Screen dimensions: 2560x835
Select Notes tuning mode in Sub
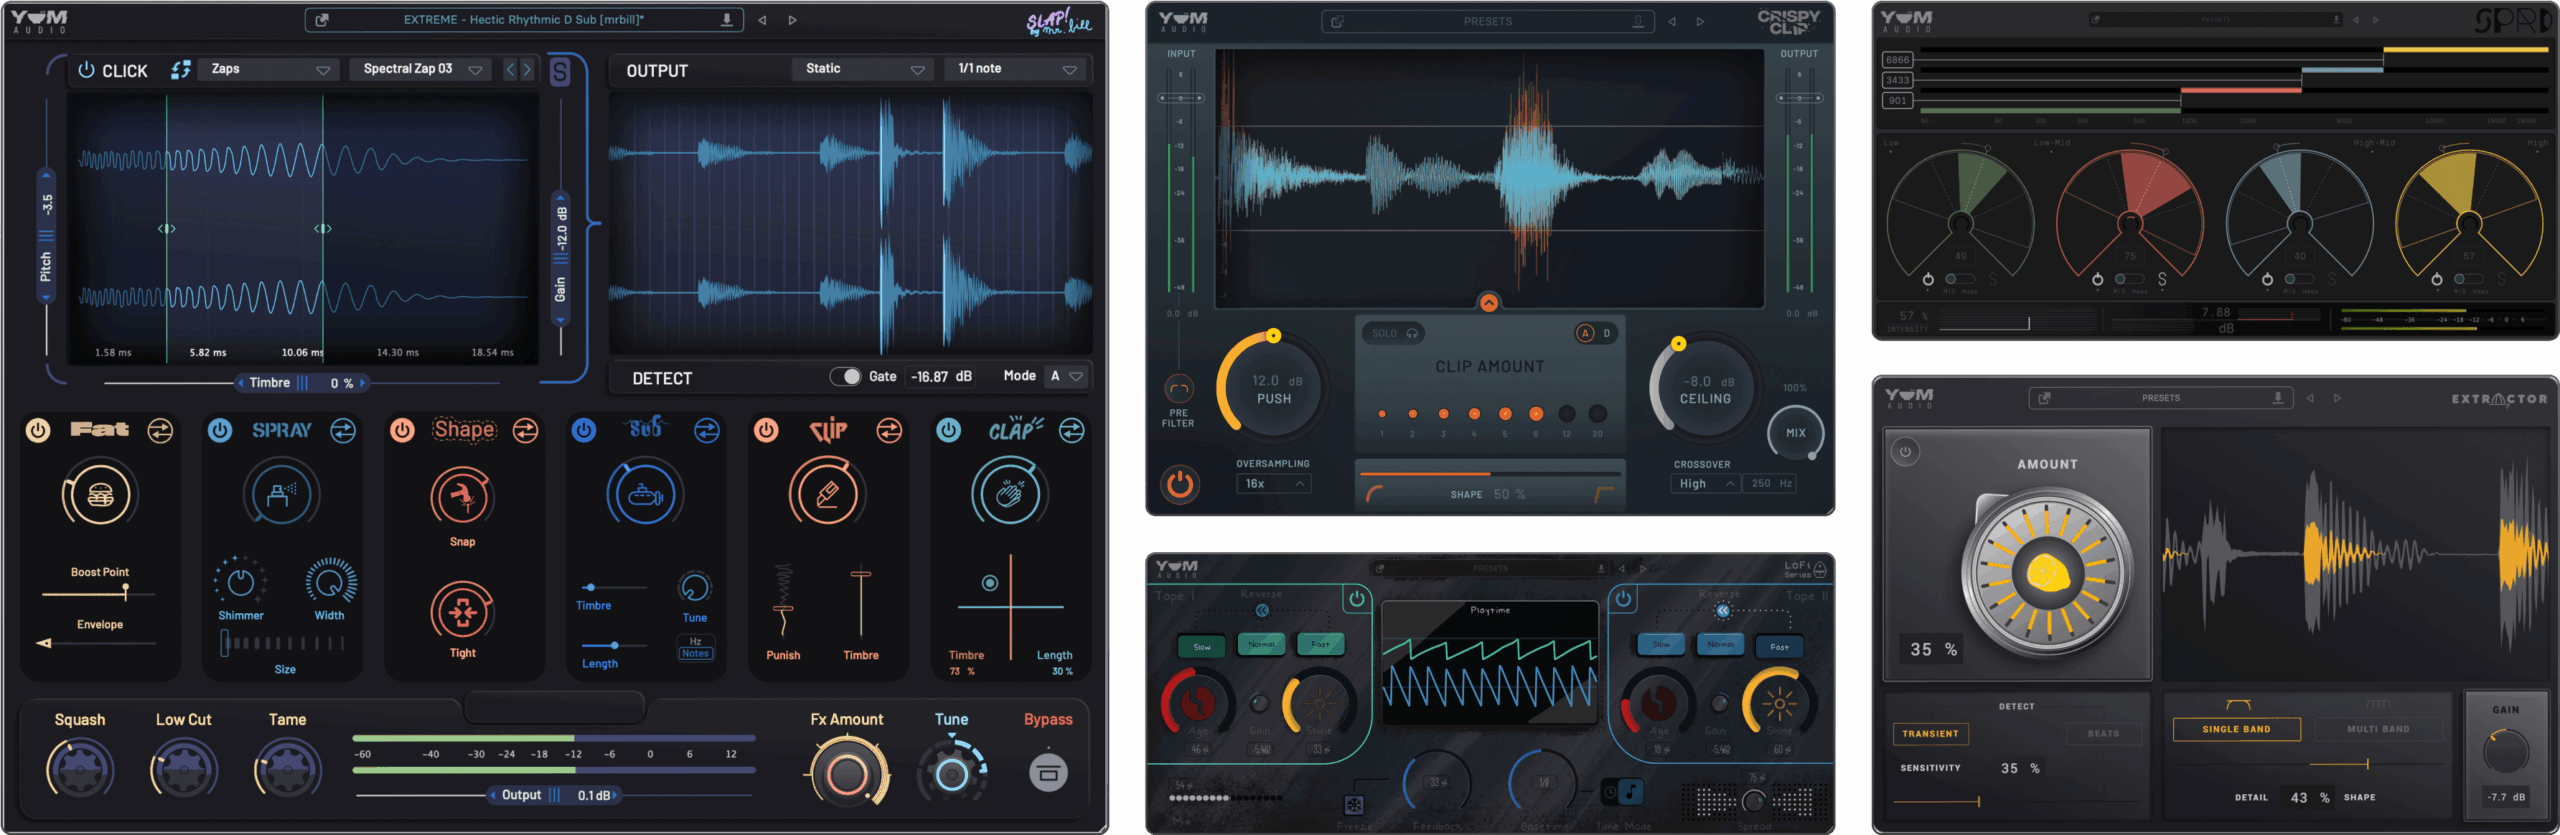(695, 654)
